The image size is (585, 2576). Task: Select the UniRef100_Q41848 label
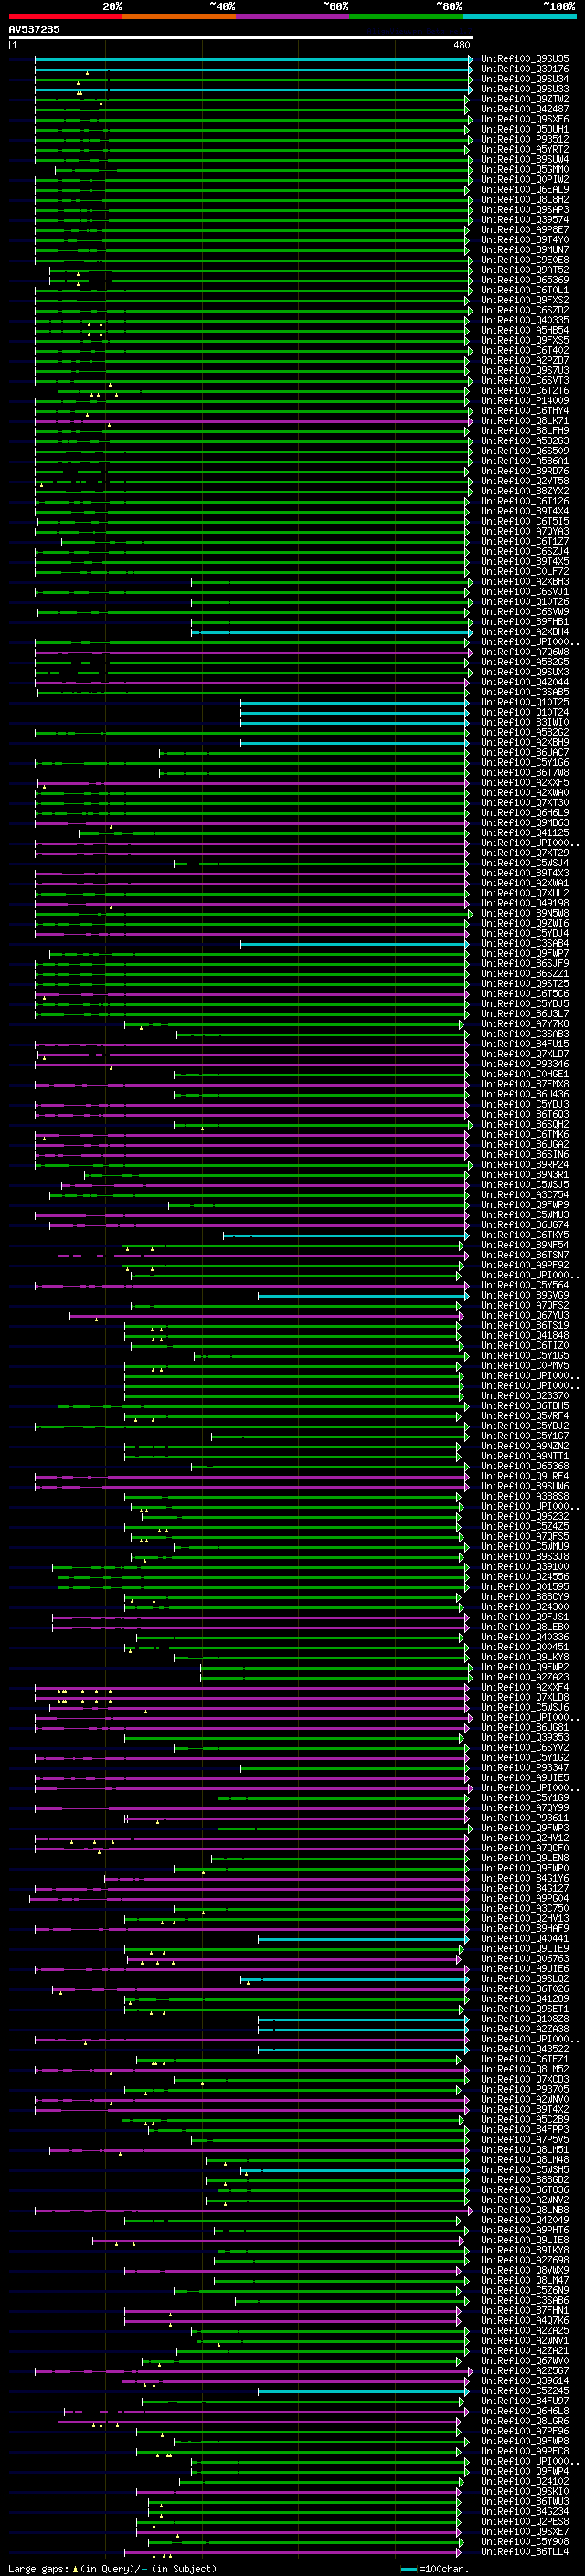[525, 1336]
